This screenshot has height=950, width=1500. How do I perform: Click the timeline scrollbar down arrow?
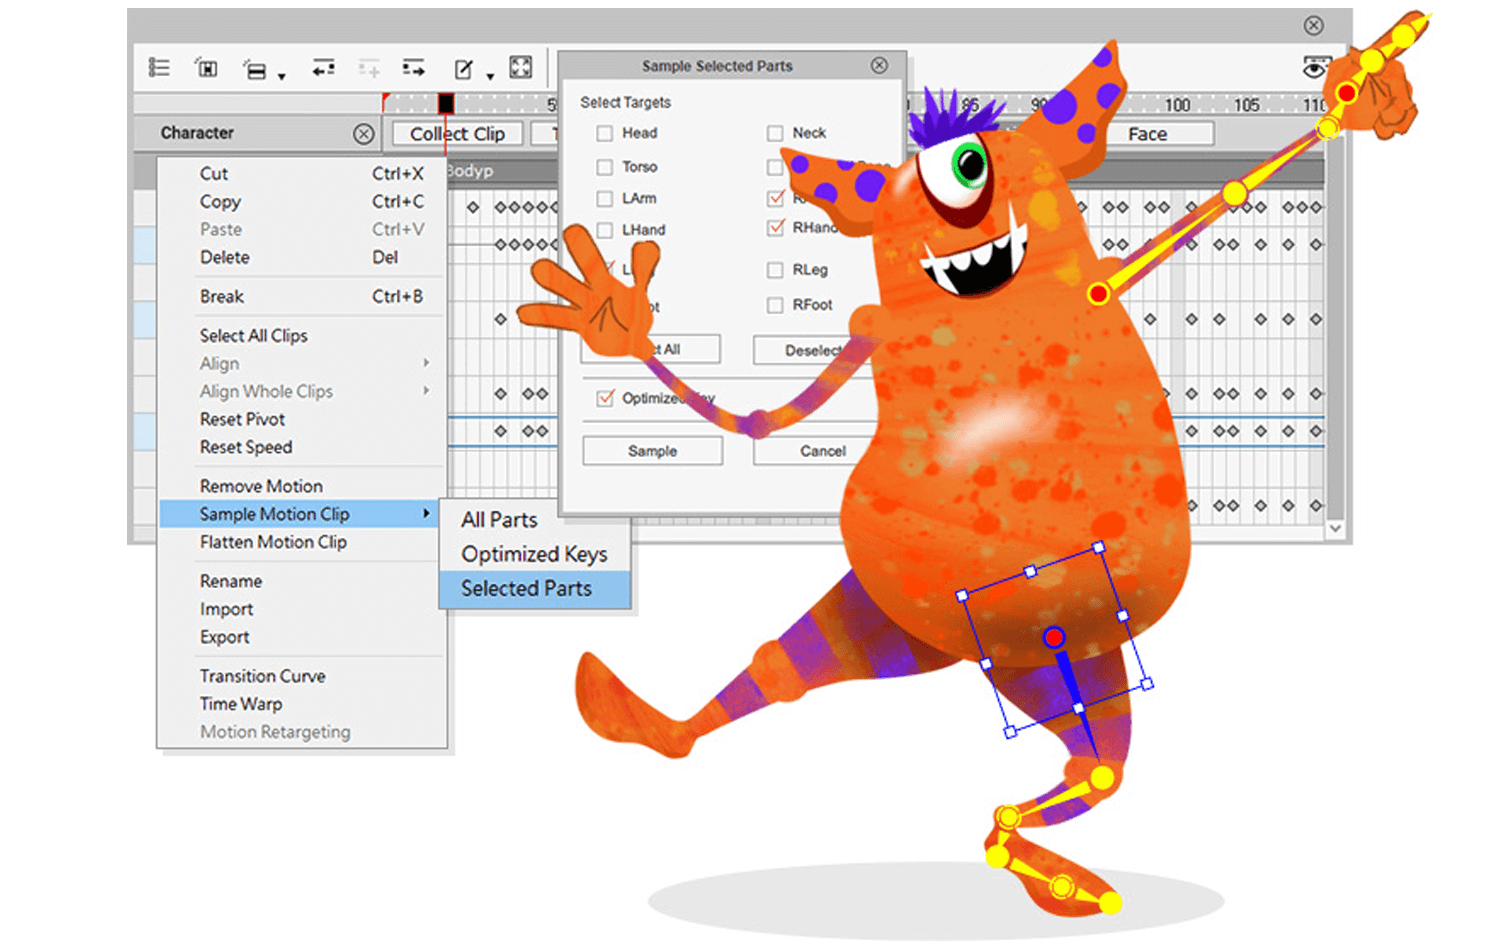1335,529
